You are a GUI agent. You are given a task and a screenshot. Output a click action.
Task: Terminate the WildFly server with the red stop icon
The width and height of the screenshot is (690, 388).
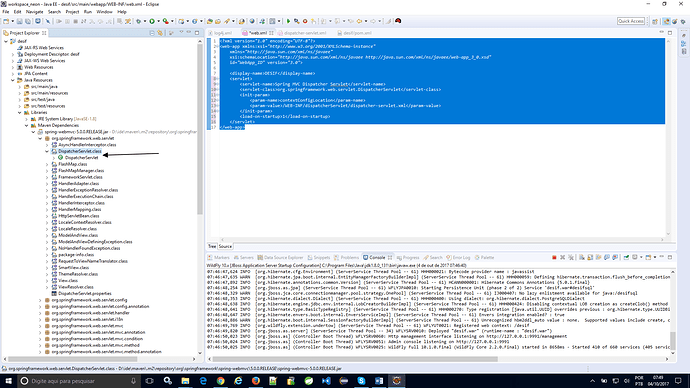pos(554,257)
